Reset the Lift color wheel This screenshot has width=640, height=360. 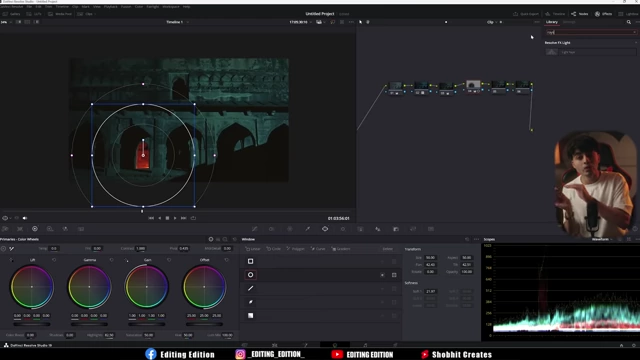click(54, 260)
